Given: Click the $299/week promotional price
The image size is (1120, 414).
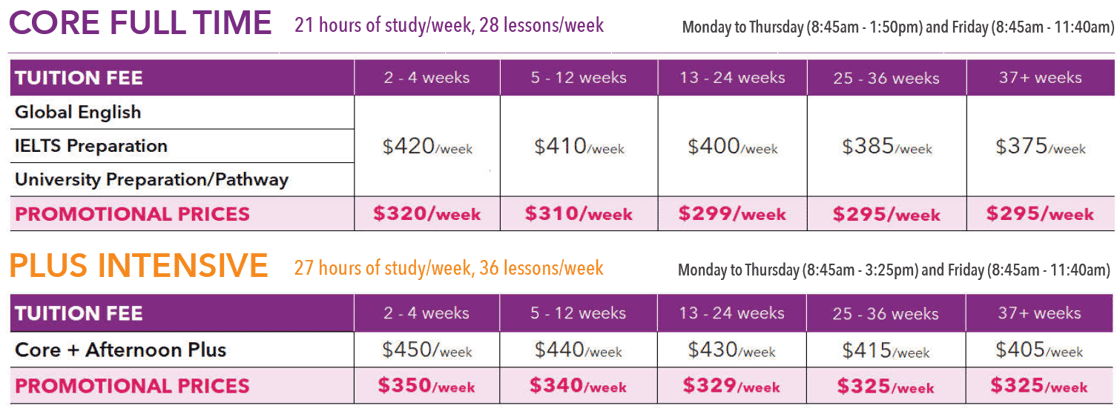Looking at the screenshot, I should [x=732, y=213].
